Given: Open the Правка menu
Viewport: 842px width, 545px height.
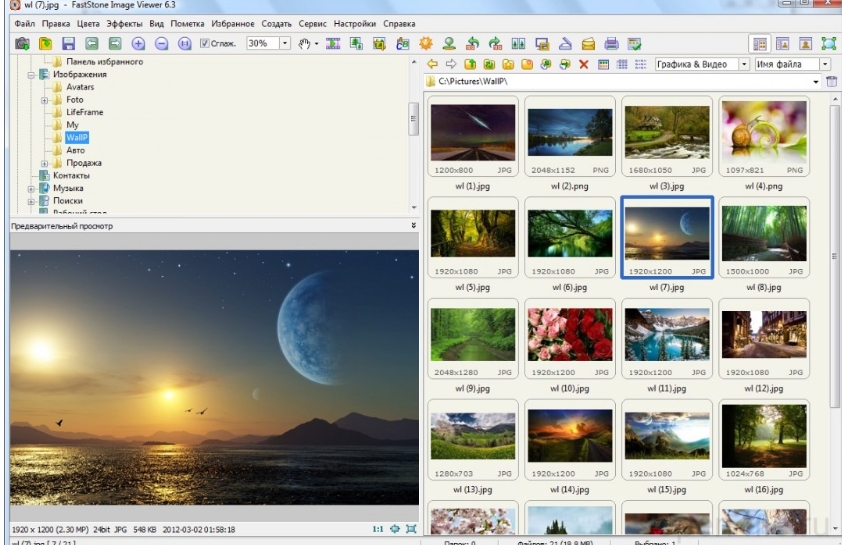Looking at the screenshot, I should 56,24.
